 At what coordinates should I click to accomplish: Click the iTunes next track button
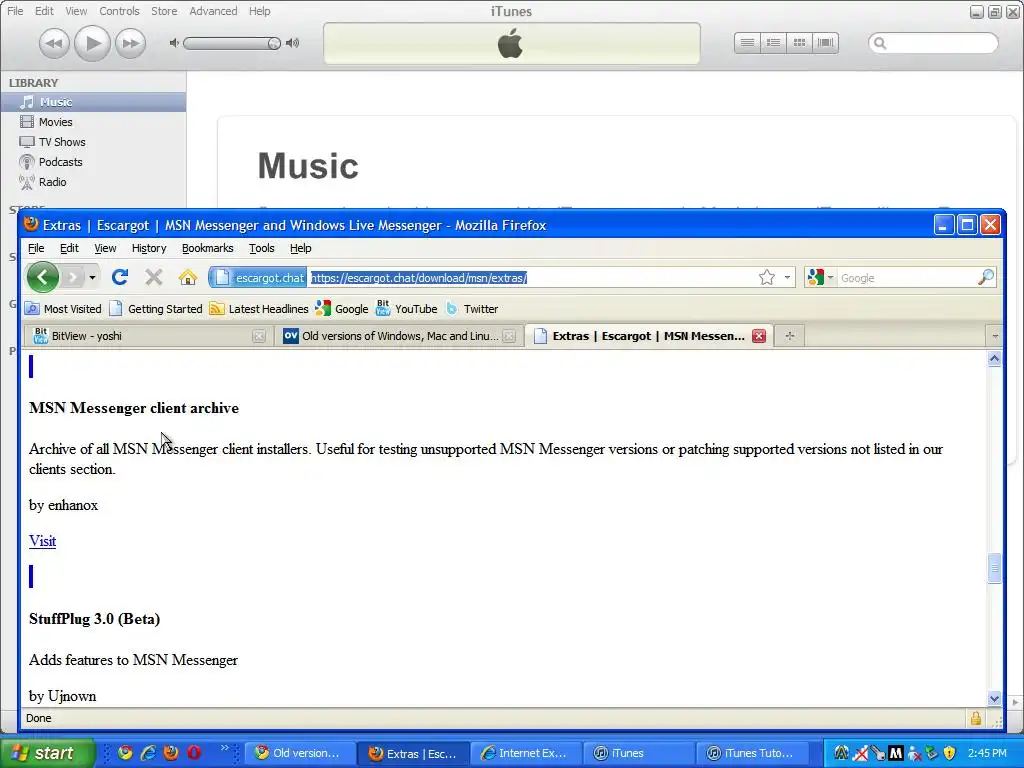[x=131, y=44]
